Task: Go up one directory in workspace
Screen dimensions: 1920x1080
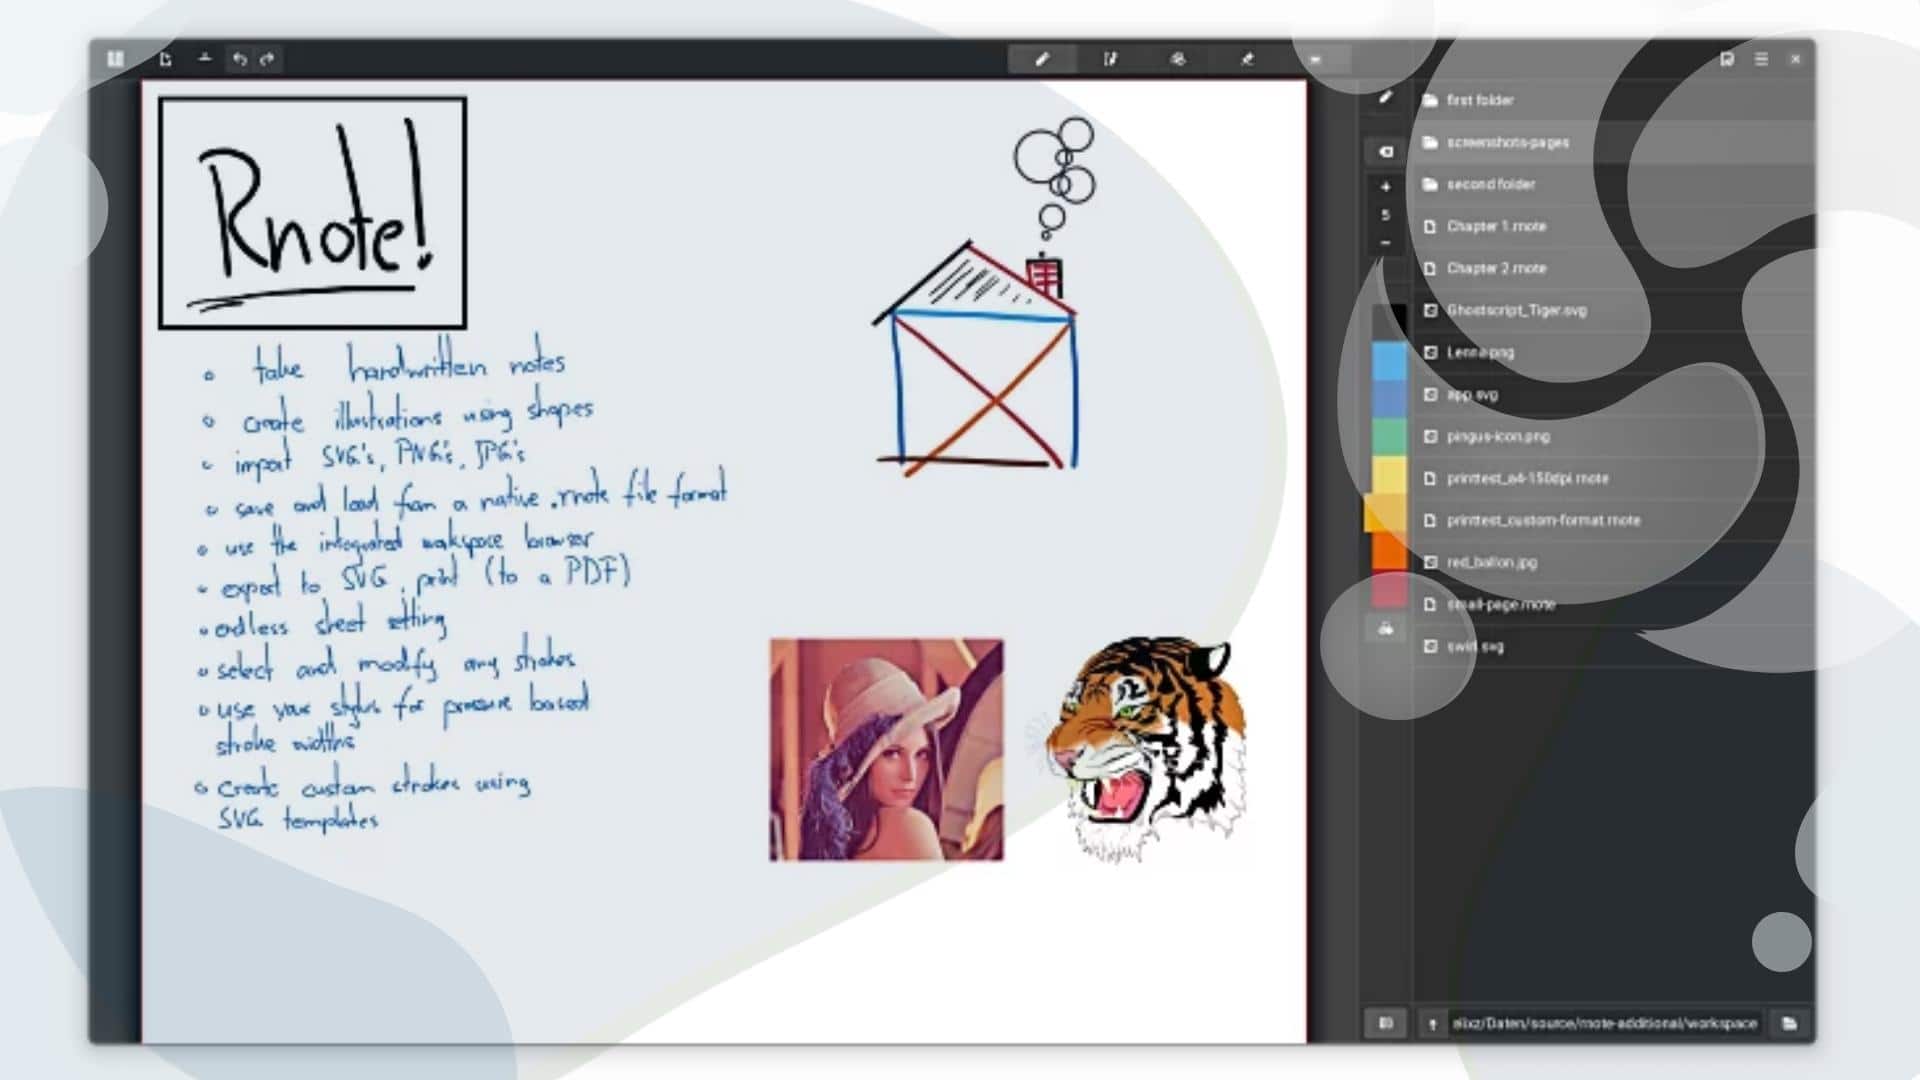Action: point(1432,1023)
